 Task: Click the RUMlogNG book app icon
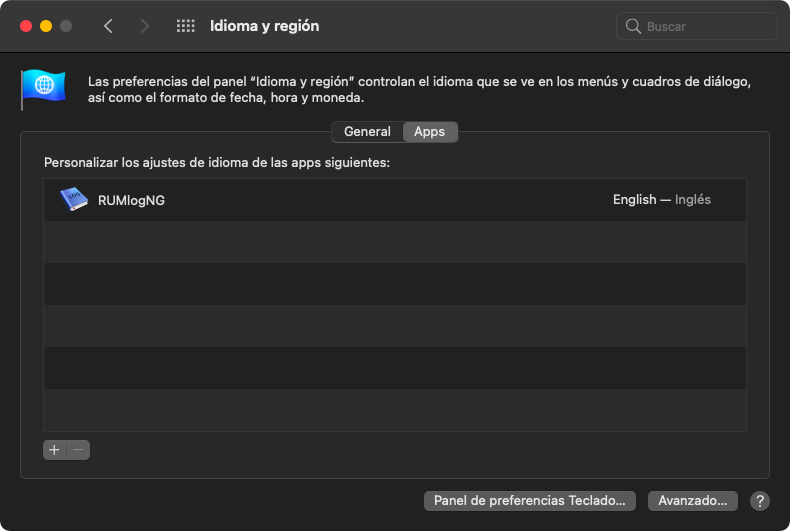click(x=74, y=200)
